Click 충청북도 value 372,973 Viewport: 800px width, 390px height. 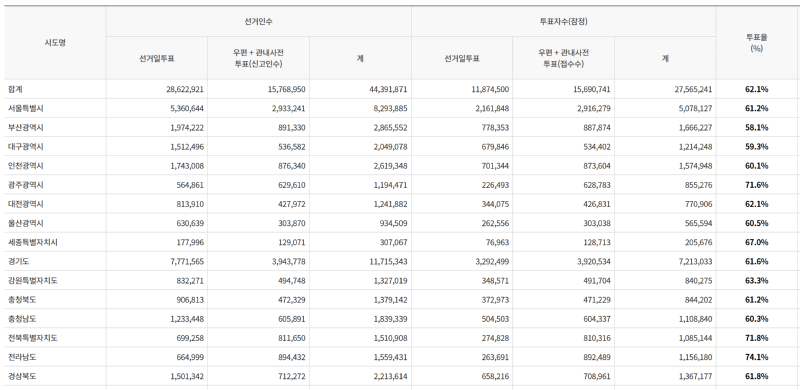click(x=495, y=300)
